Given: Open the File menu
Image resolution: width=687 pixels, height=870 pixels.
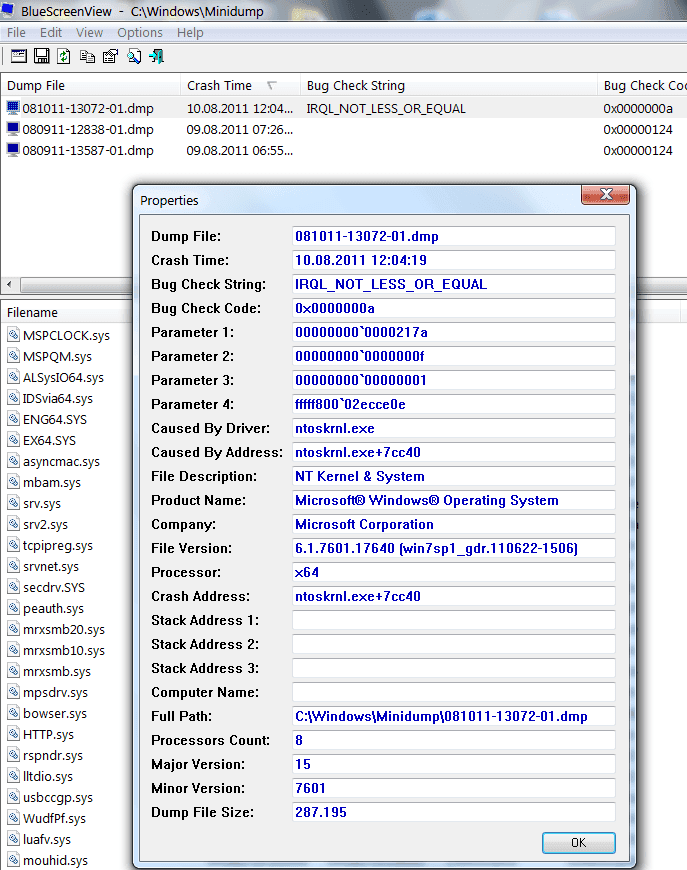Looking at the screenshot, I should 16,33.
